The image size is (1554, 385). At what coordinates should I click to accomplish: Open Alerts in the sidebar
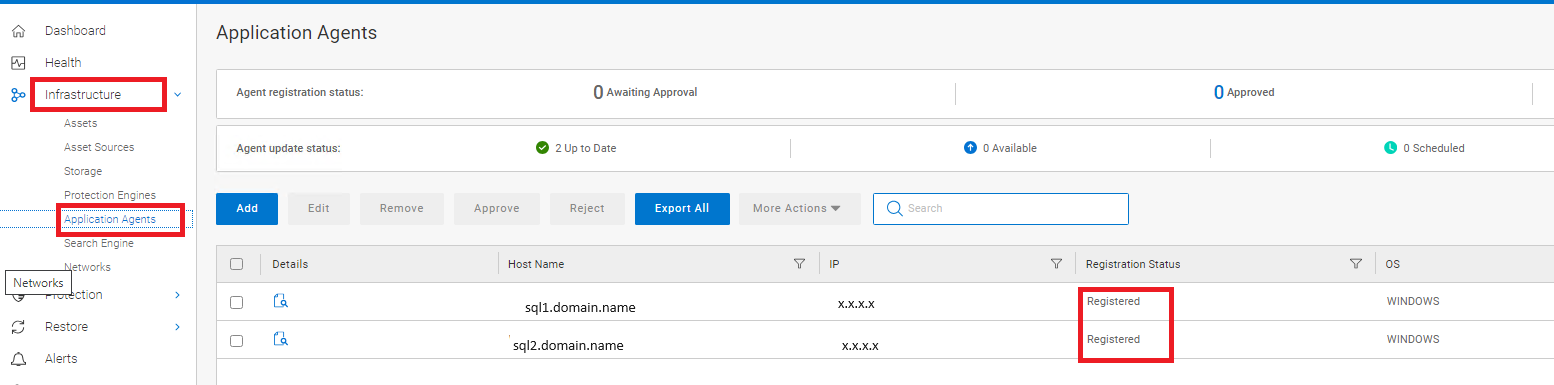(x=61, y=359)
